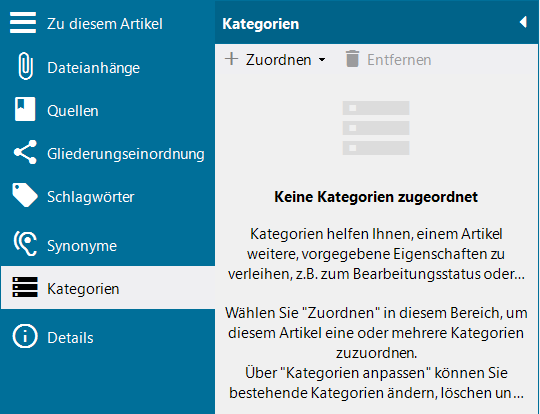Click the Schlagwörter tag icon
This screenshot has height=414, width=540.
pos(25,195)
